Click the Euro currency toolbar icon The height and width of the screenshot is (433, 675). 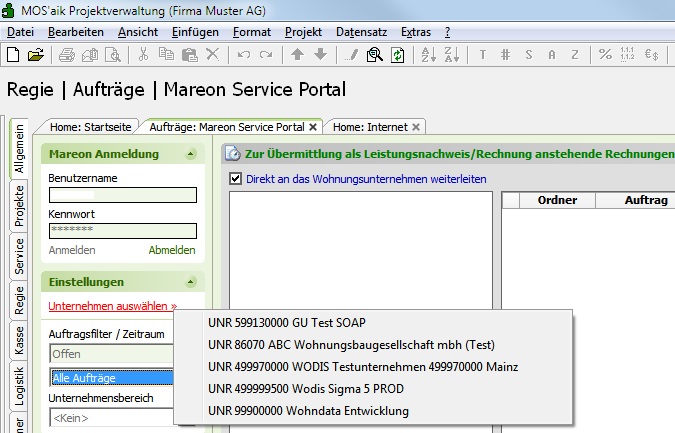point(651,55)
